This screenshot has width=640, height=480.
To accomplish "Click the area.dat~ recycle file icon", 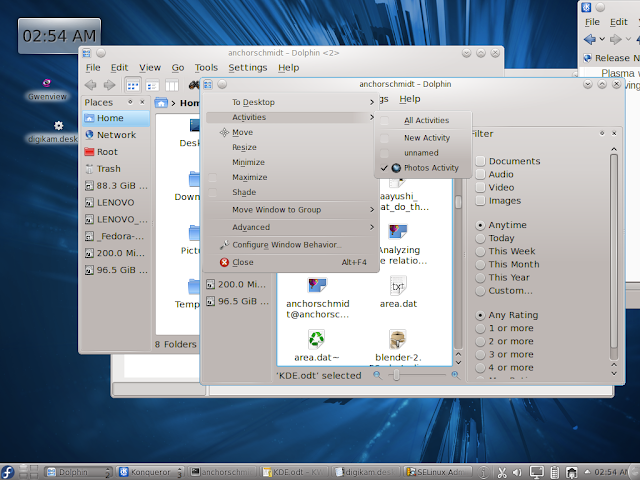I will (316, 339).
